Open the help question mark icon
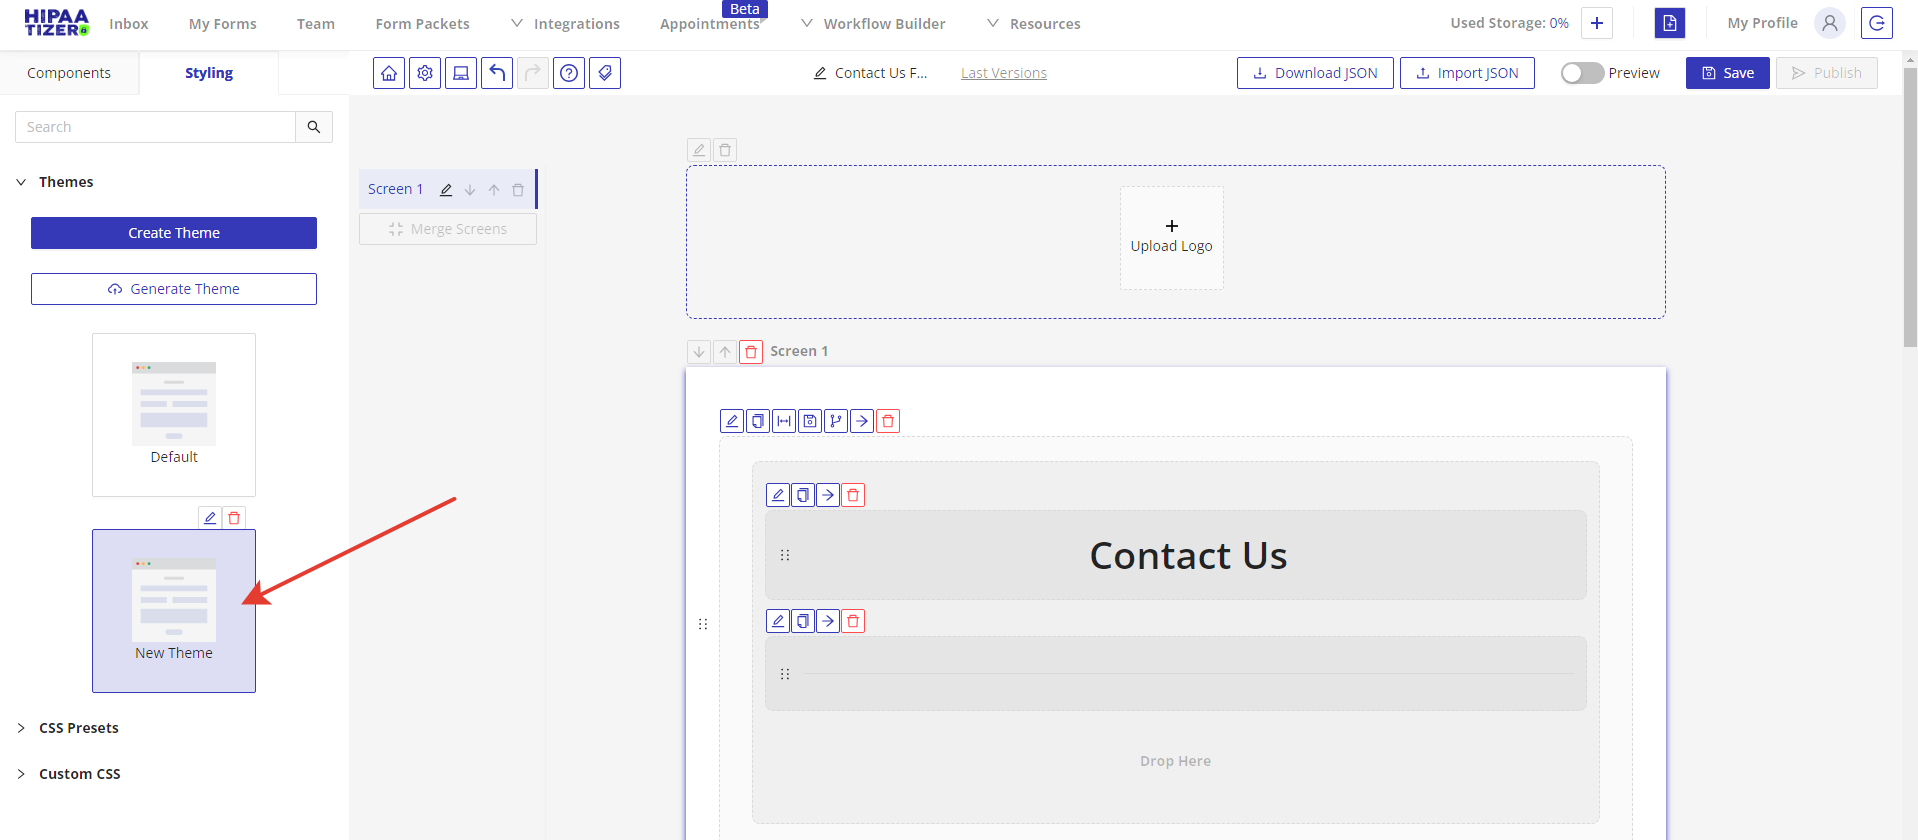Screen dimensions: 1918x840 (569, 73)
